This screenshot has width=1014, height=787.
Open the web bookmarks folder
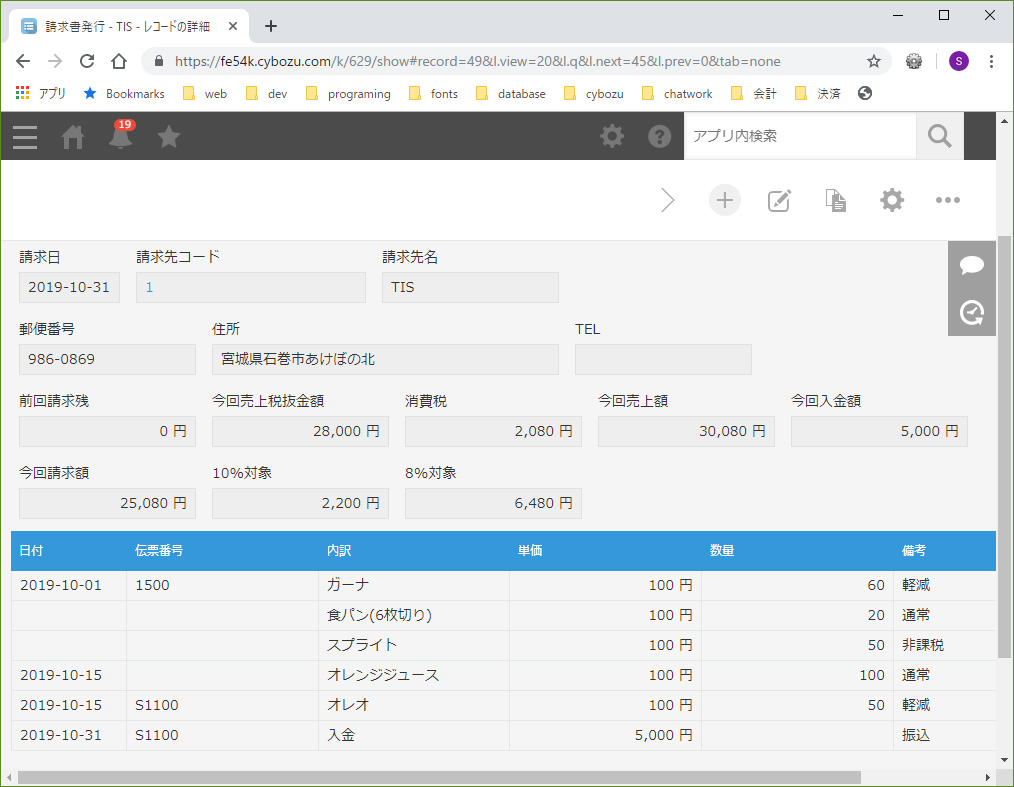[205, 94]
